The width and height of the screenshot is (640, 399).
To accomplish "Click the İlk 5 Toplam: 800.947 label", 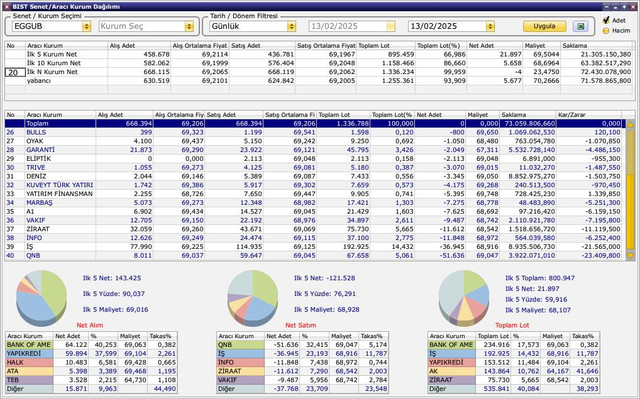I will pyautogui.click(x=540, y=278).
